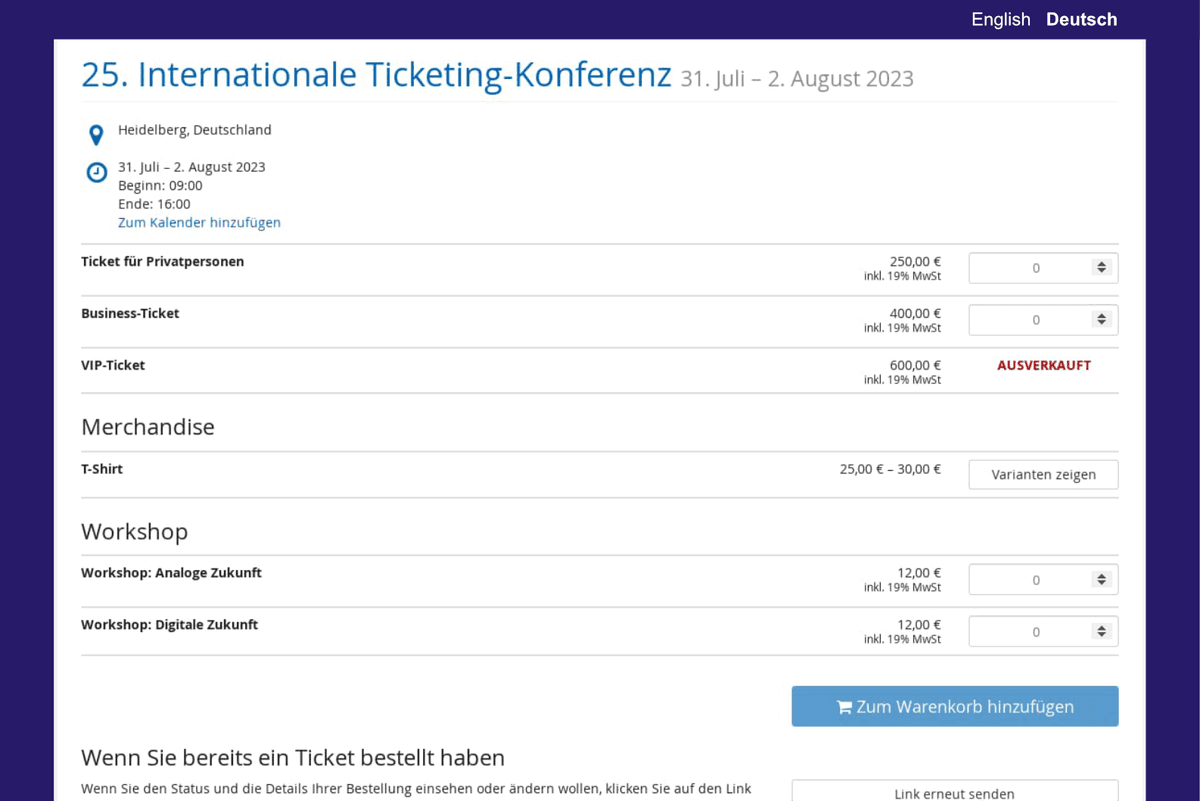The height and width of the screenshot is (801, 1200).
Task: Click the AUSVERKAUFT label for VIP-Ticket
Action: 1043,366
